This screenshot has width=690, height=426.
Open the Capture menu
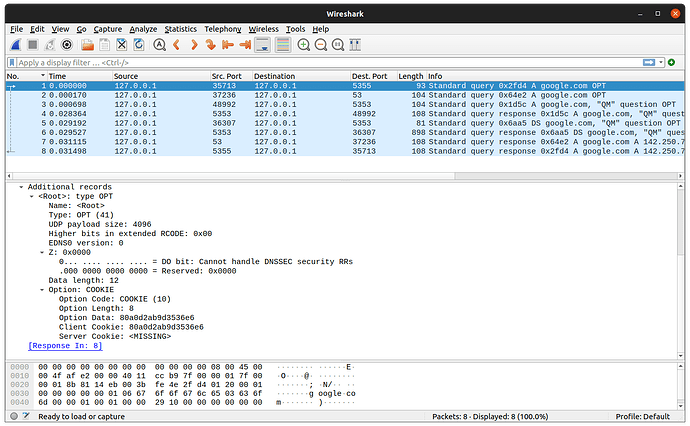[x=107, y=29]
